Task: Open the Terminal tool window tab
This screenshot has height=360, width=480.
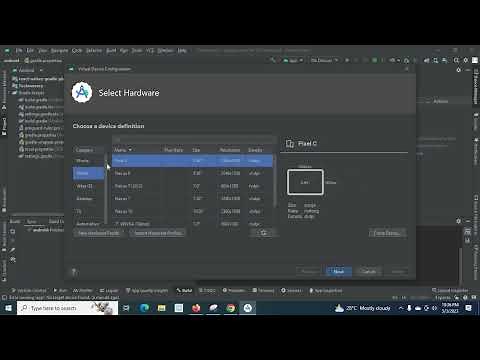Action: pos(263,291)
